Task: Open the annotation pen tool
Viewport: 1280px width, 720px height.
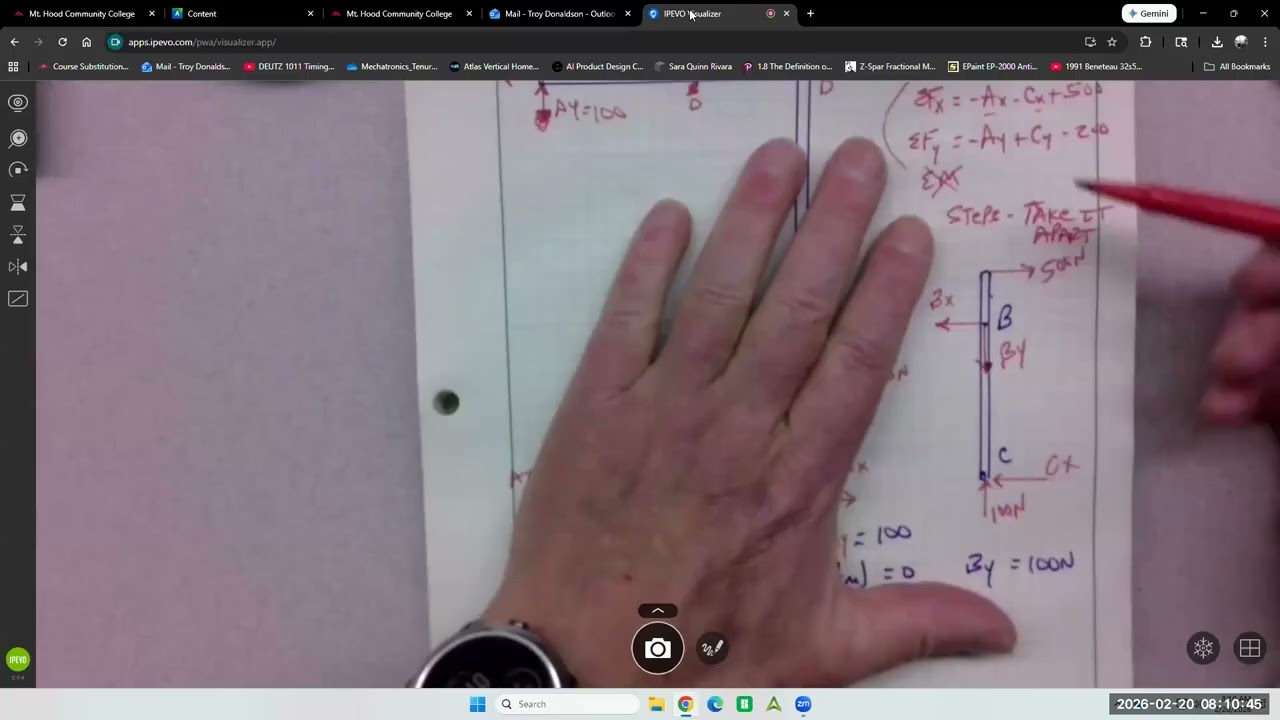Action: click(x=712, y=649)
